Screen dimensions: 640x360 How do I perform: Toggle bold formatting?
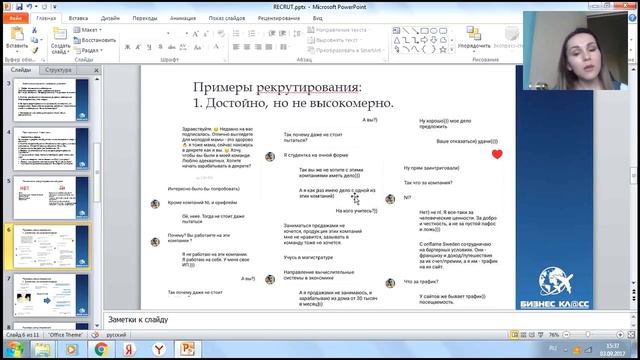coord(127,47)
